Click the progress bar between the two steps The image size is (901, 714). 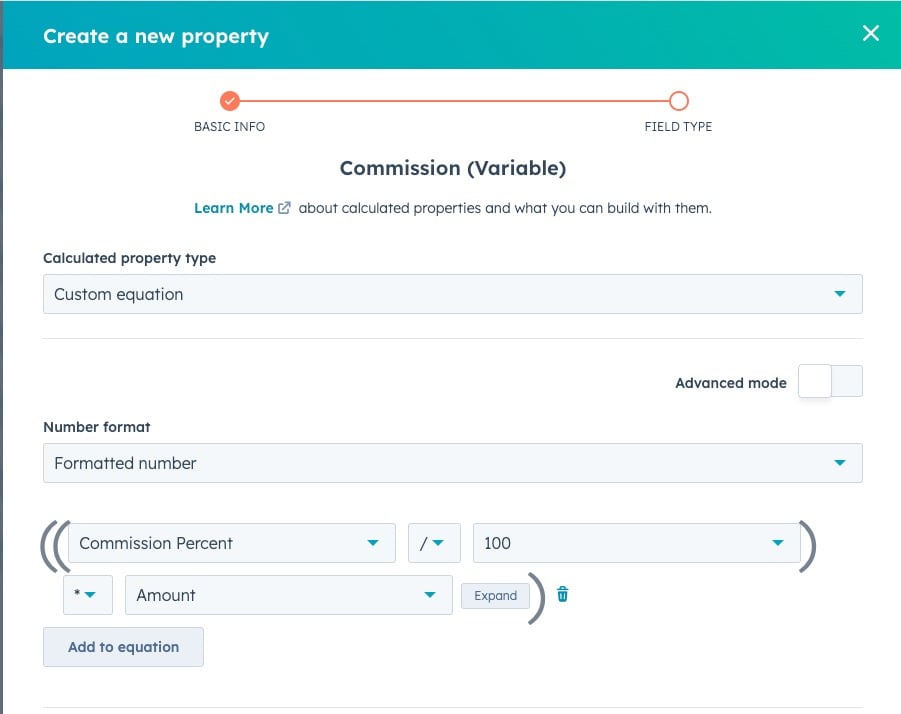coord(455,101)
